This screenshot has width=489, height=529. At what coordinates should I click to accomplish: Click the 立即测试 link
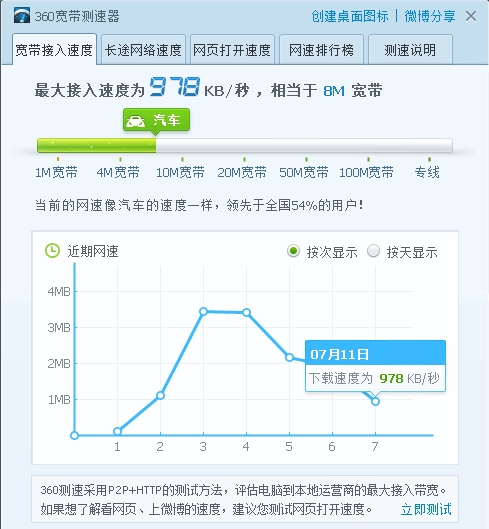point(426,509)
